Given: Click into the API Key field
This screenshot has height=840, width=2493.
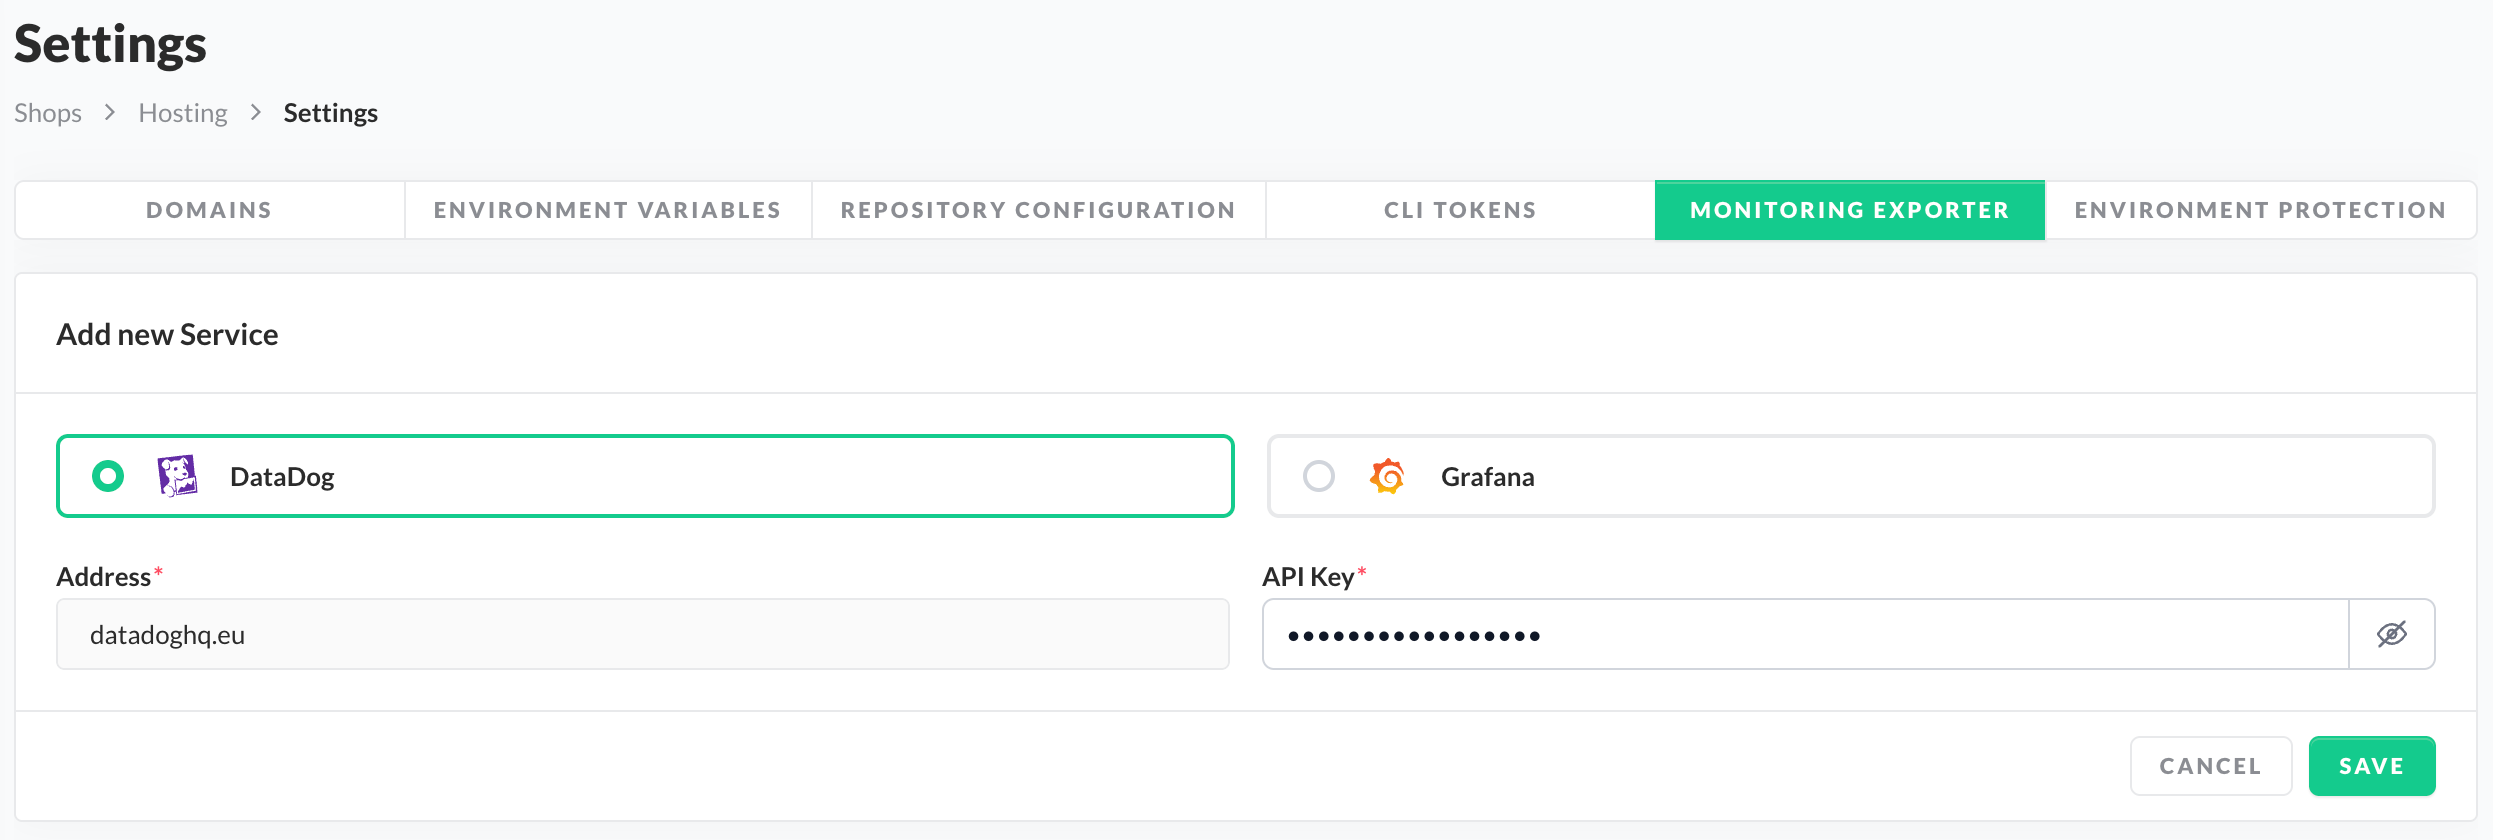Looking at the screenshot, I should [x=1804, y=634].
